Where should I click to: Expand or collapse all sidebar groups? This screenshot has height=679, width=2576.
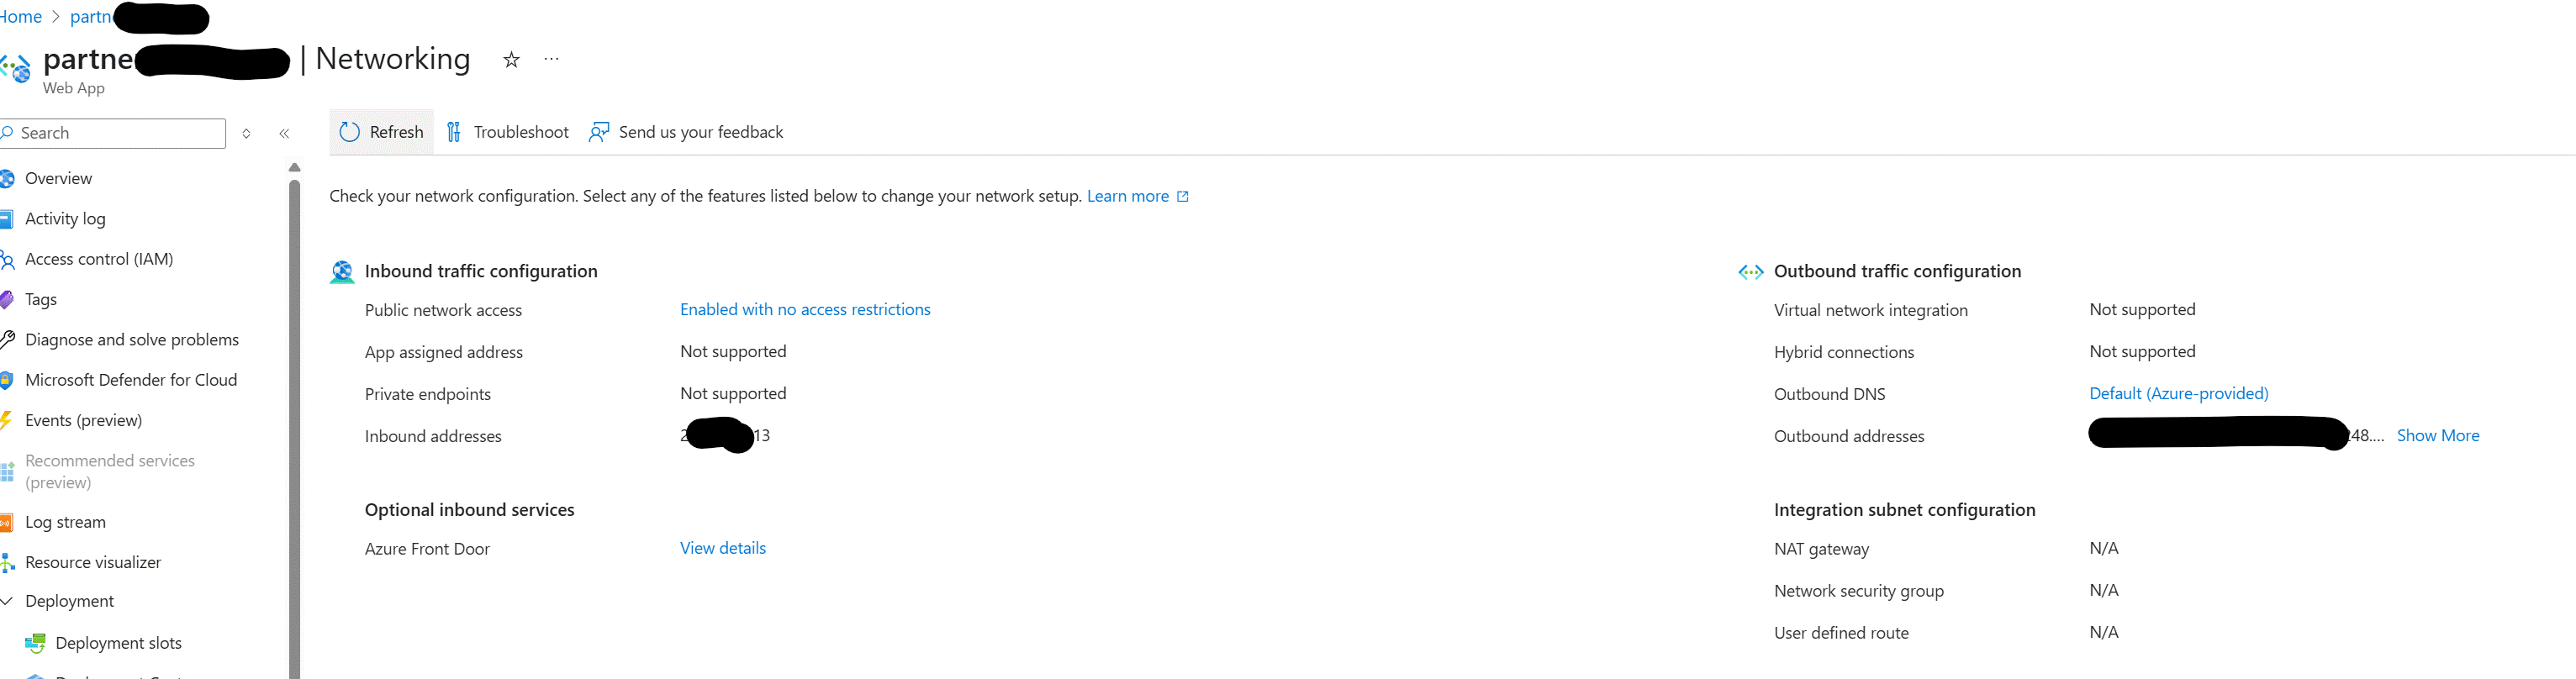click(x=246, y=133)
